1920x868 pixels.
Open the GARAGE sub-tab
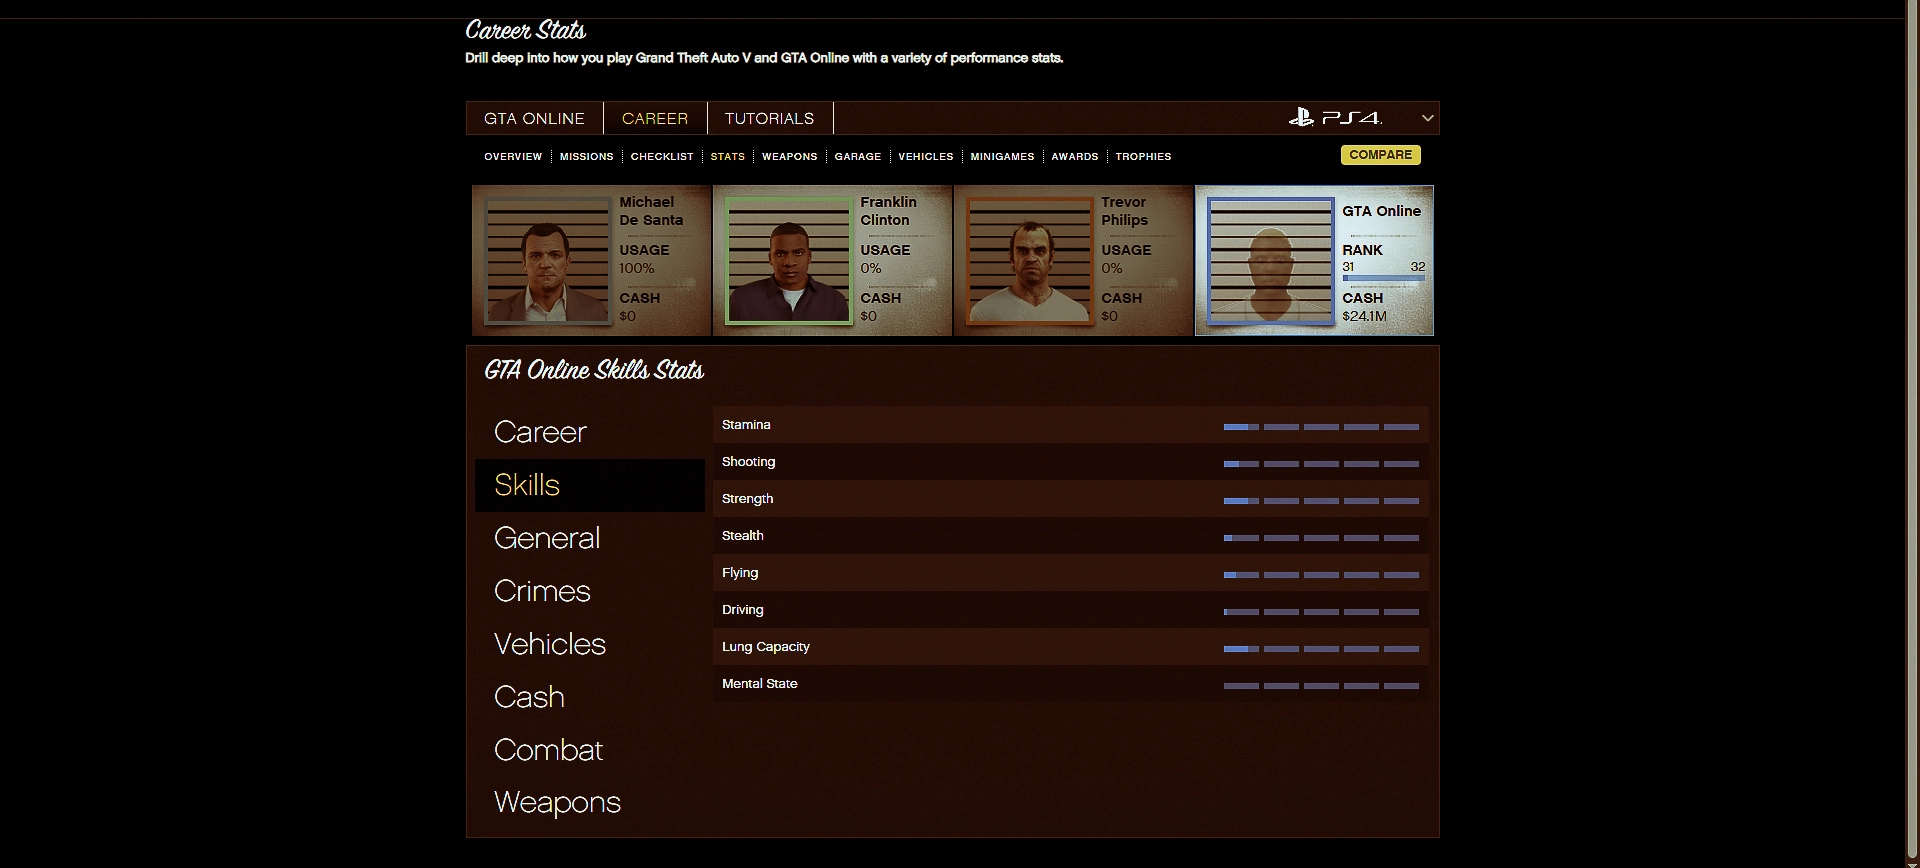pyautogui.click(x=858, y=157)
